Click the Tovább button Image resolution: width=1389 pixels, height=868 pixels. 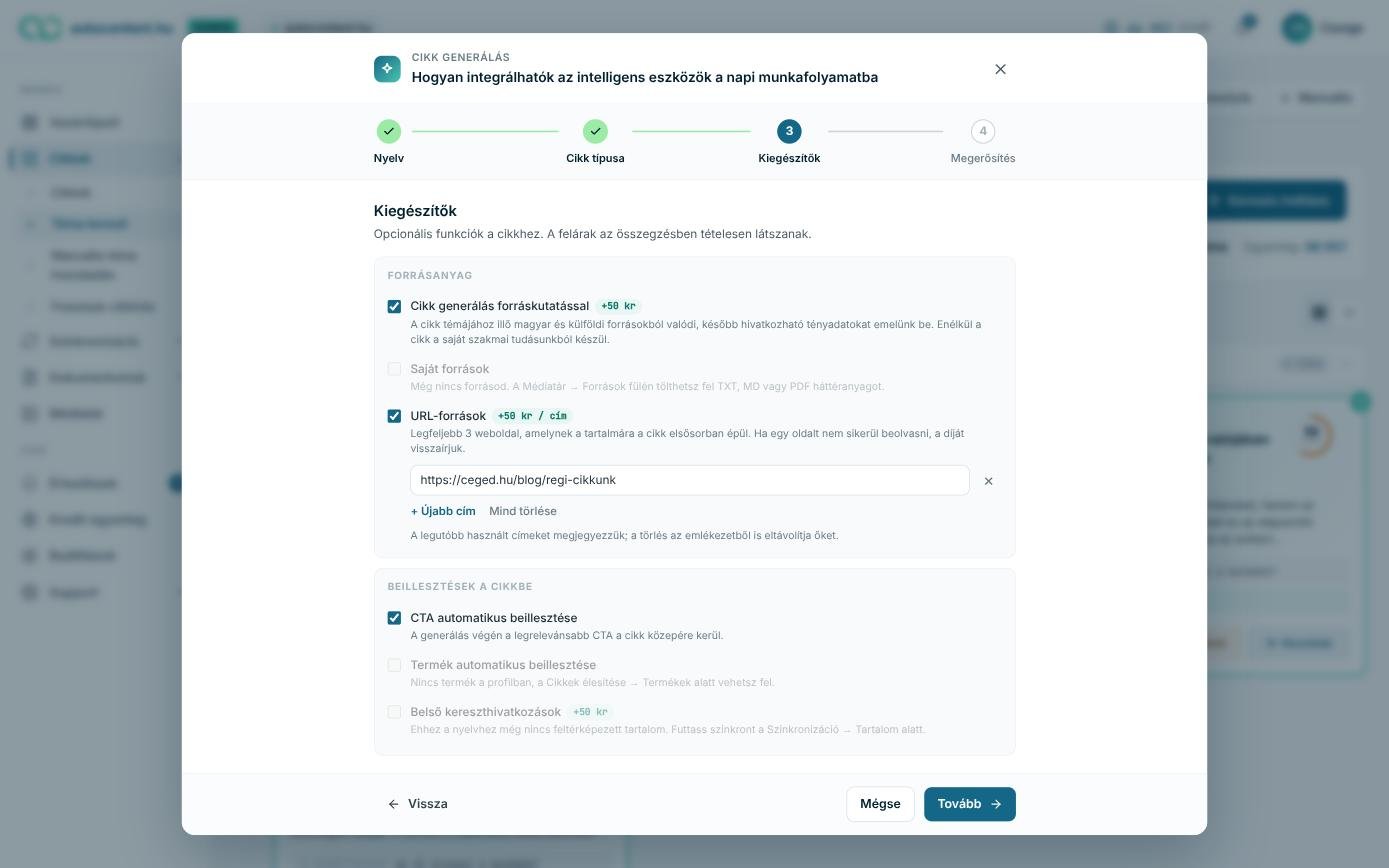(x=969, y=804)
